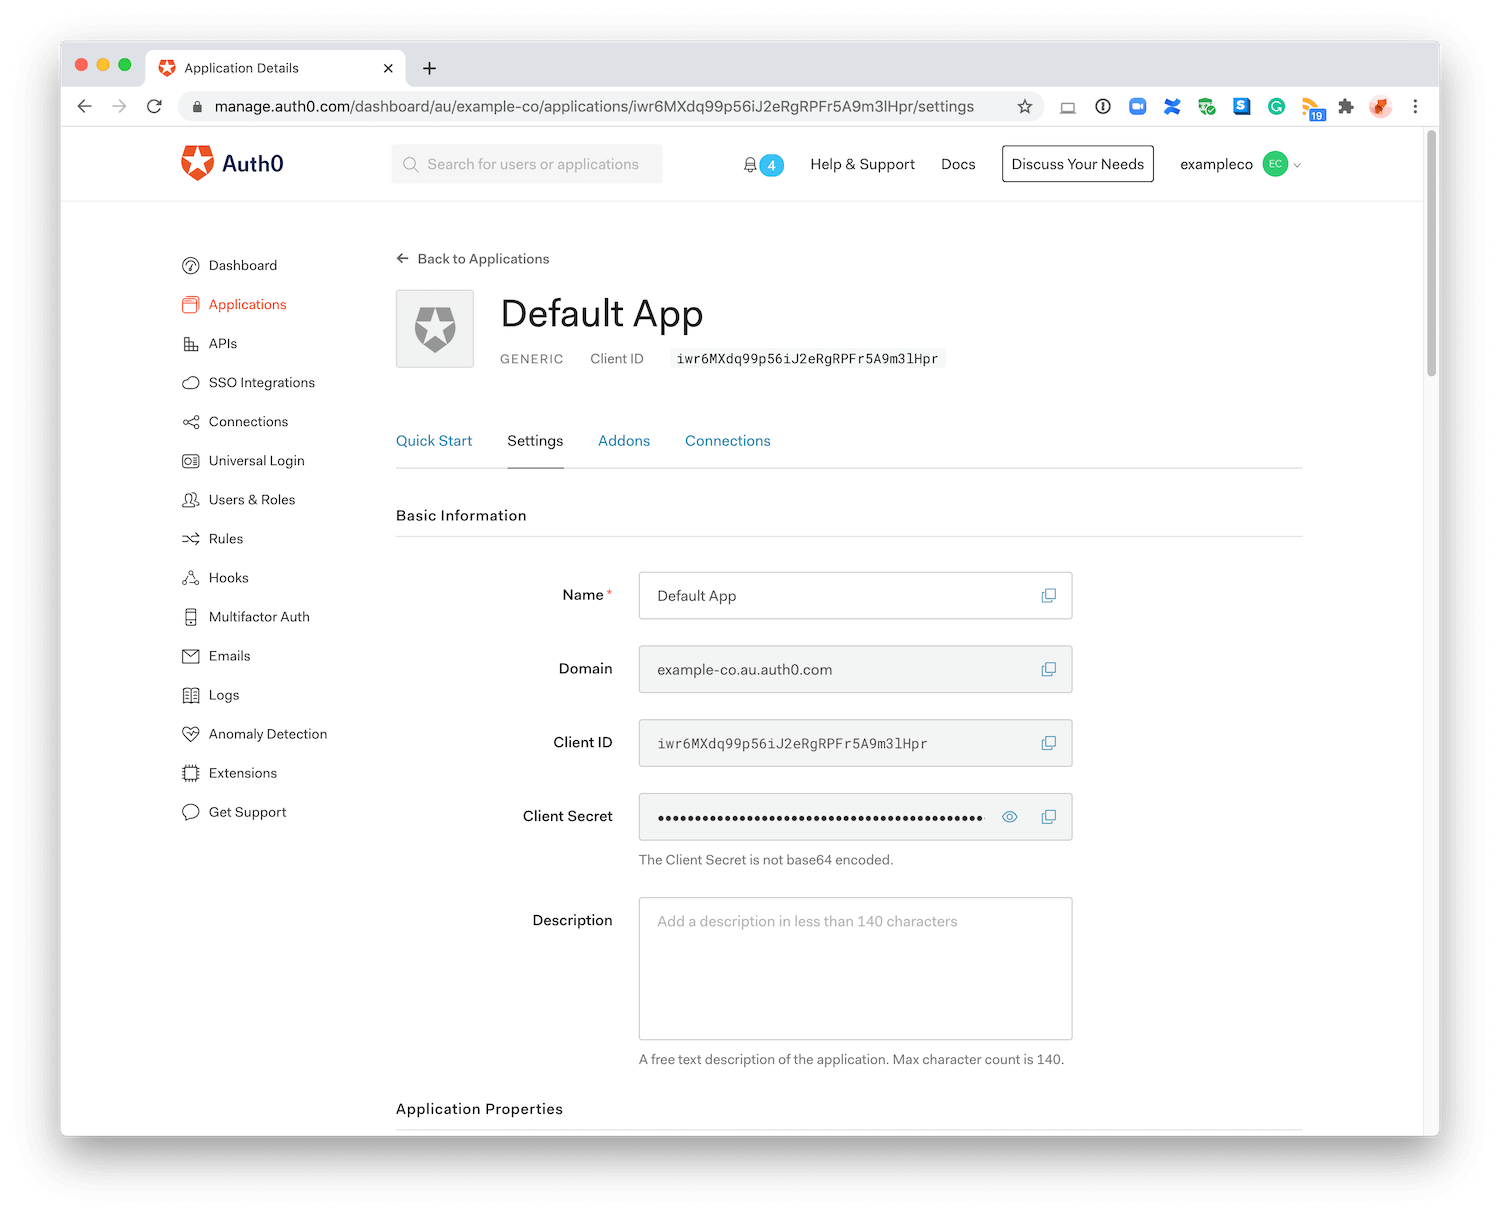Switch to the Quick Start tab
Screen dimensions: 1500x1216
coord(434,441)
